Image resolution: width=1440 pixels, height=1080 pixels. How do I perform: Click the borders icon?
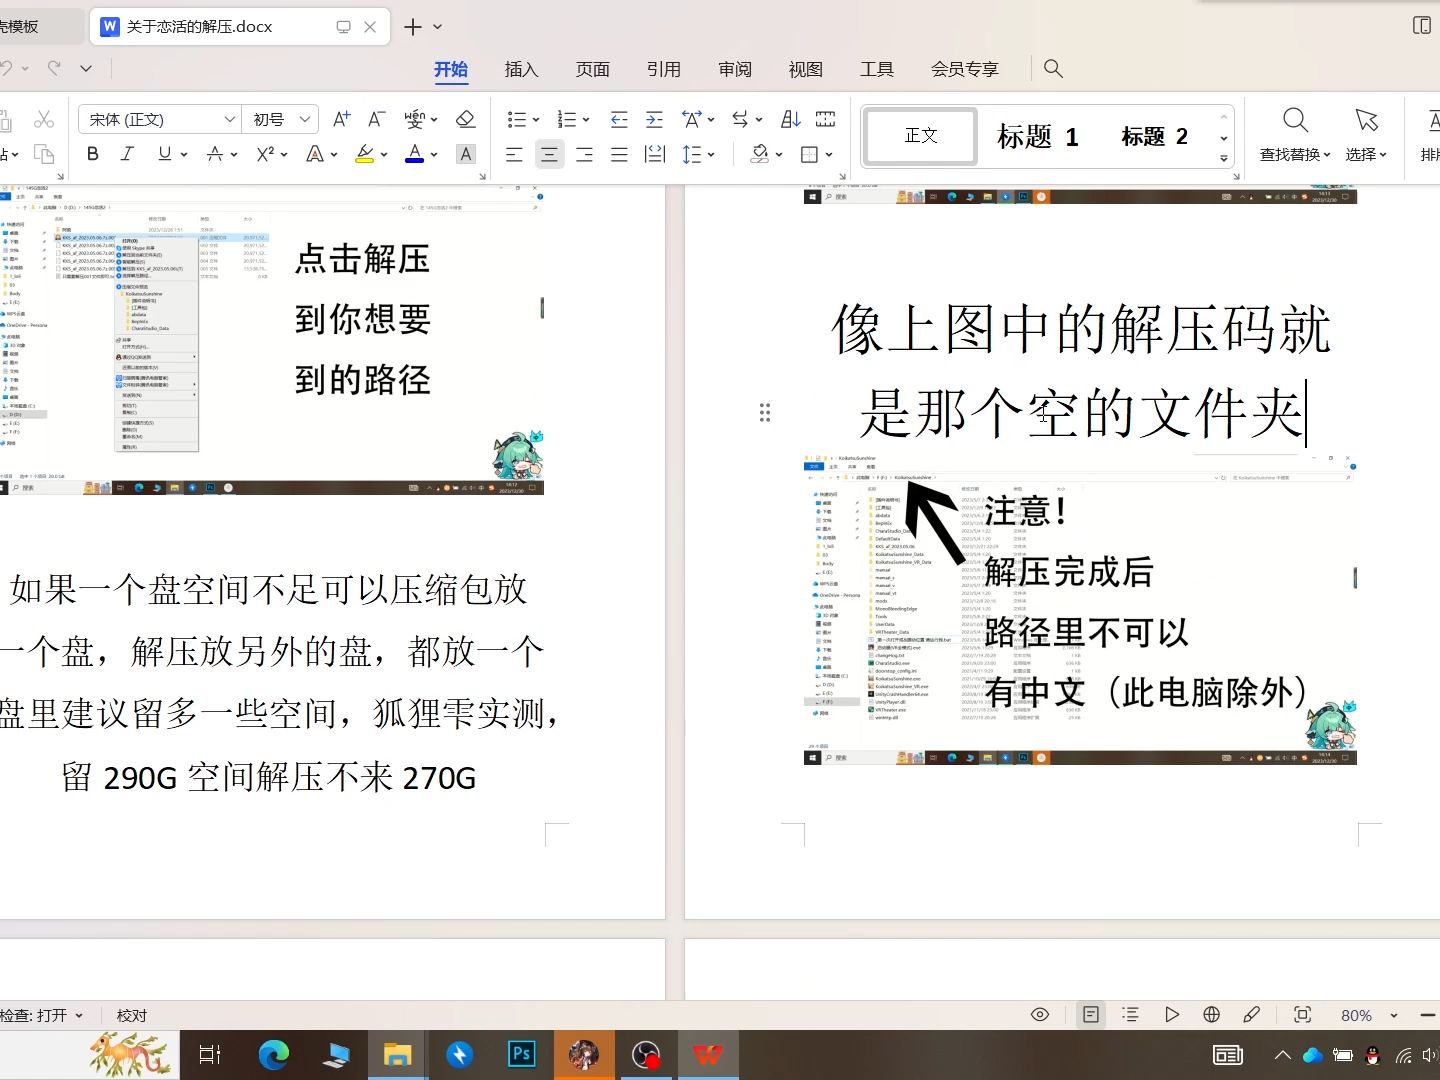810,154
